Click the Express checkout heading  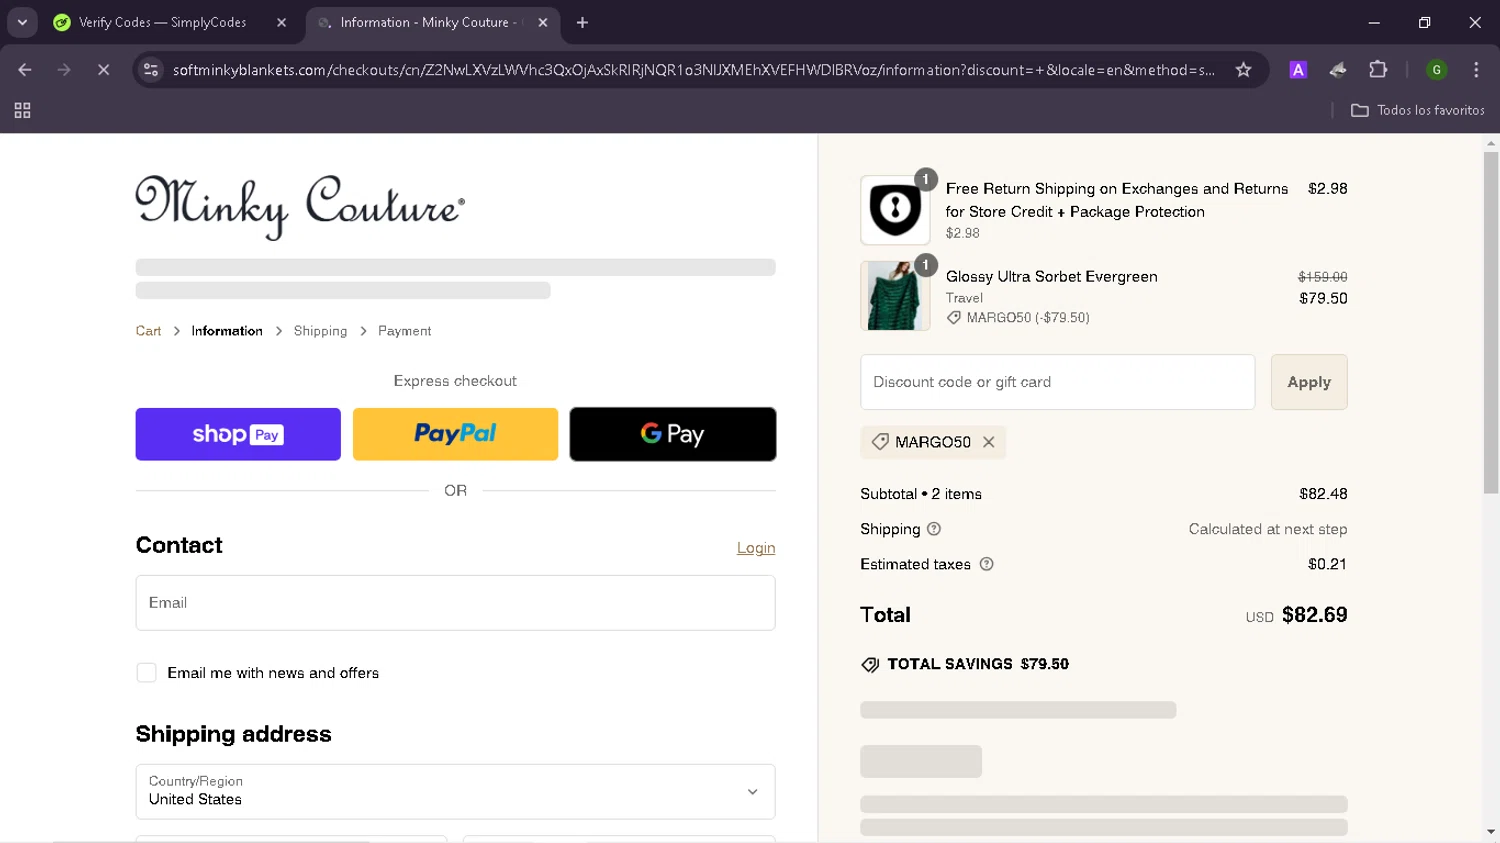[455, 381]
